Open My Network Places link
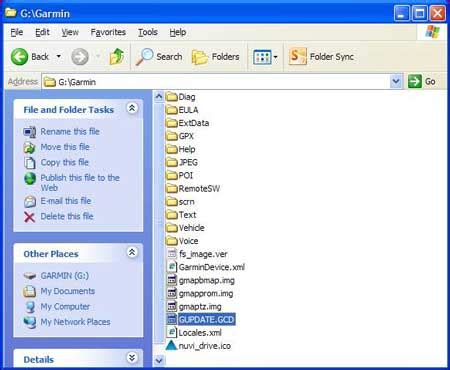Screen dimensions: 450x370 75,322
